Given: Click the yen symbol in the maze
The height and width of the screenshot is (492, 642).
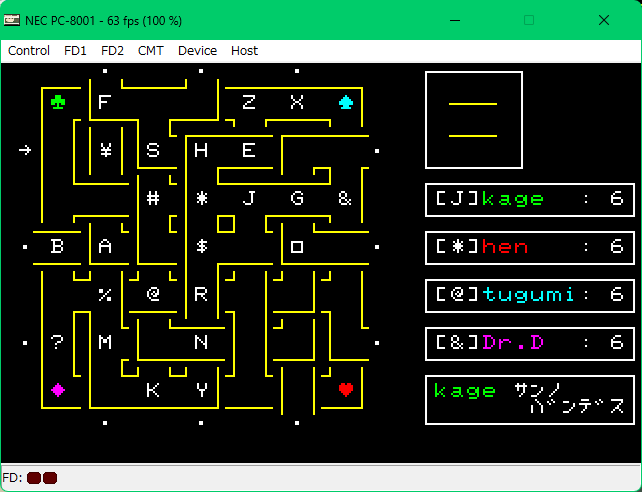Looking at the screenshot, I should pos(105,150).
